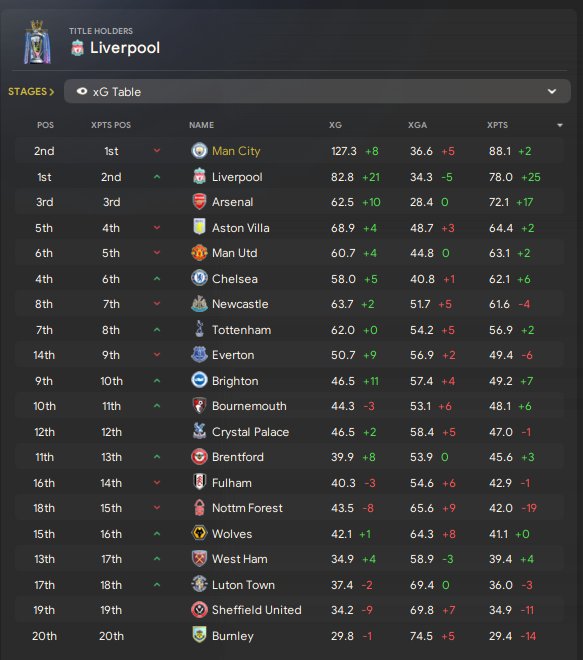The height and width of the screenshot is (660, 583).
Task: Click the eye icon in xG Table selector
Action: tap(82, 91)
